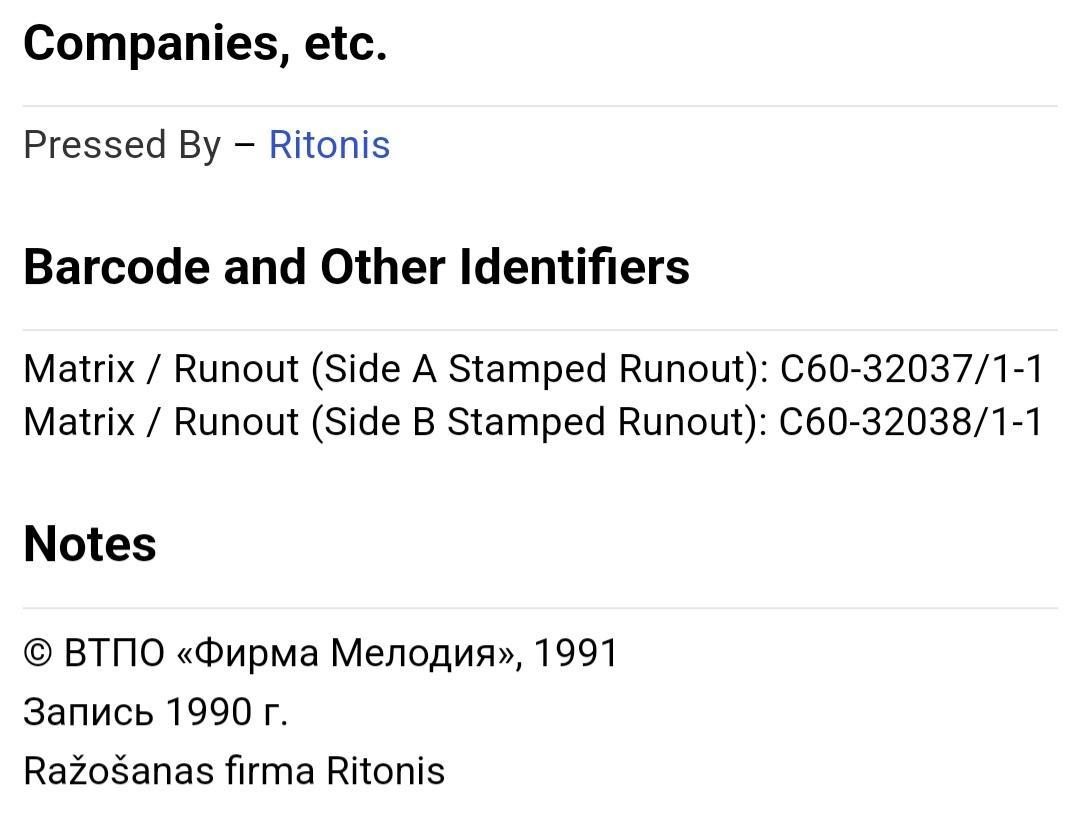The width and height of the screenshot is (1080, 822).
Task: Click the year 1991 in notes
Action: tap(576, 653)
